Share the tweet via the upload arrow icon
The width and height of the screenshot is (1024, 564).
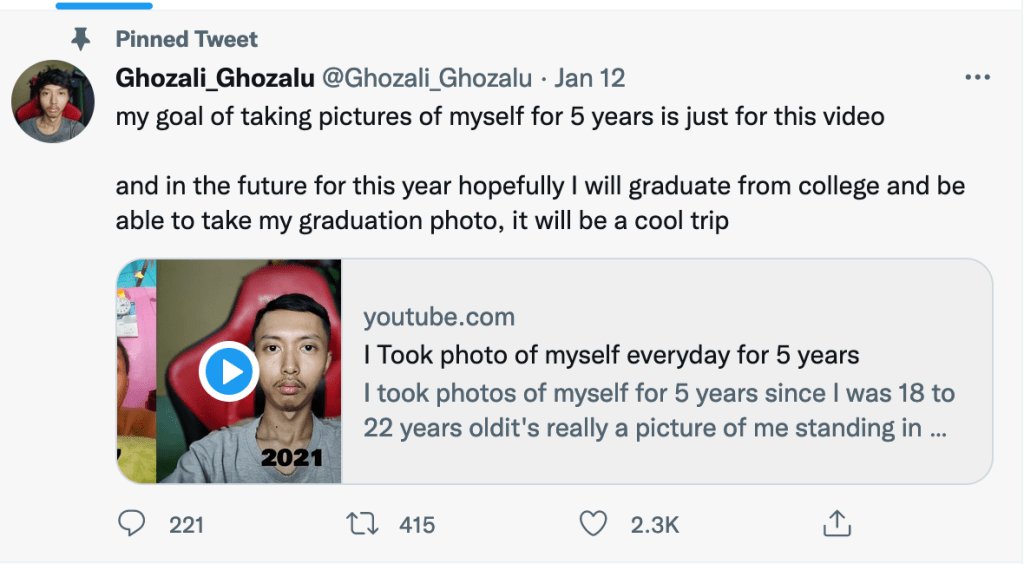tap(836, 523)
